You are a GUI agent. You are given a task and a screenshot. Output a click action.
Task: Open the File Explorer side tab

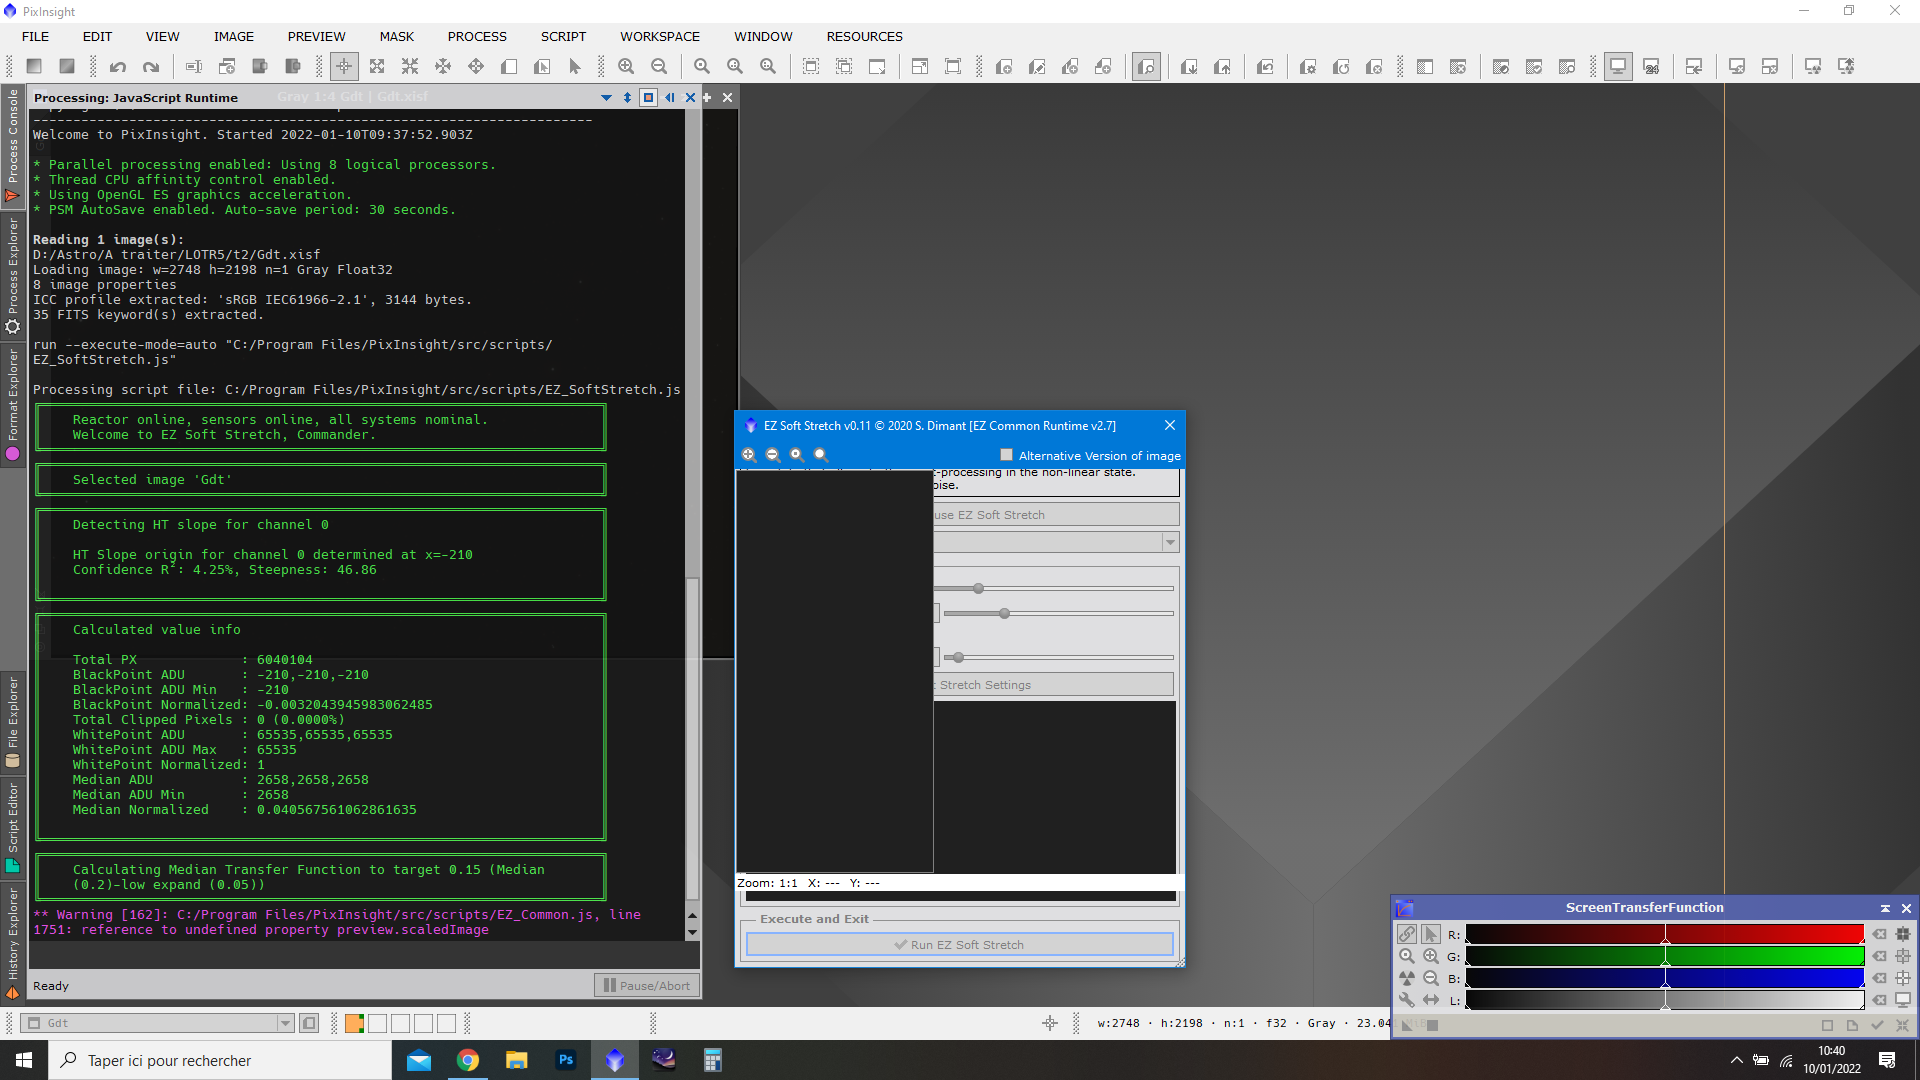click(x=13, y=722)
